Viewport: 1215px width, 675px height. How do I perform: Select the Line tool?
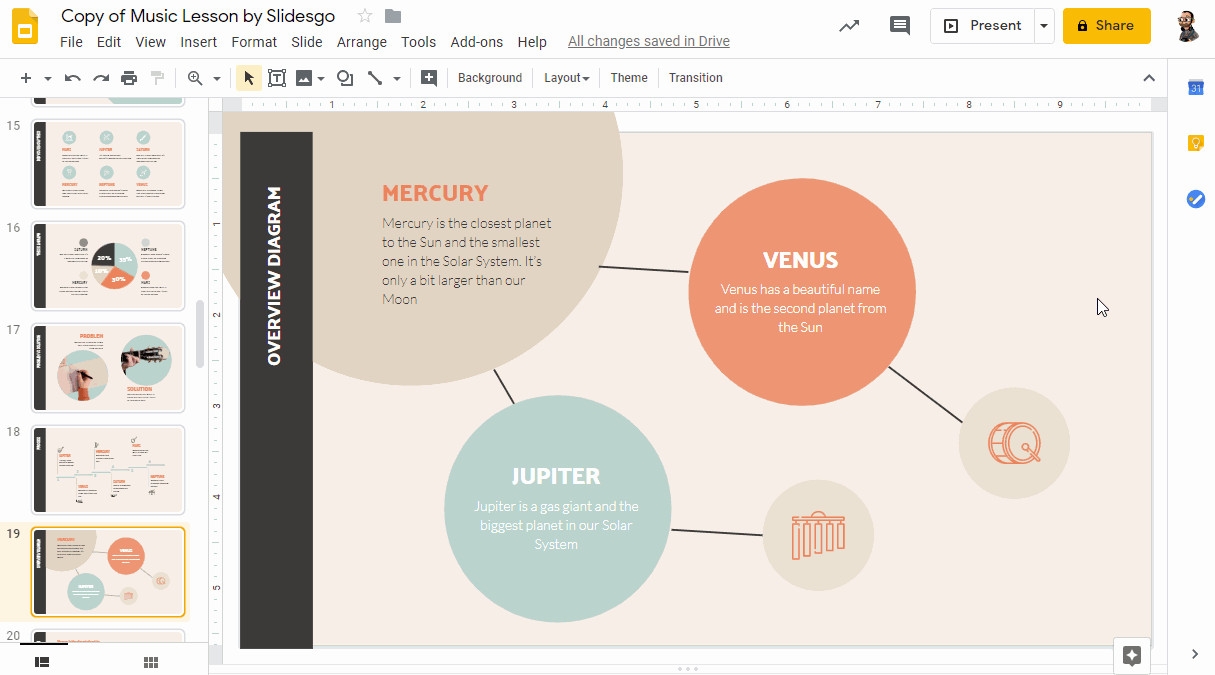[375, 78]
